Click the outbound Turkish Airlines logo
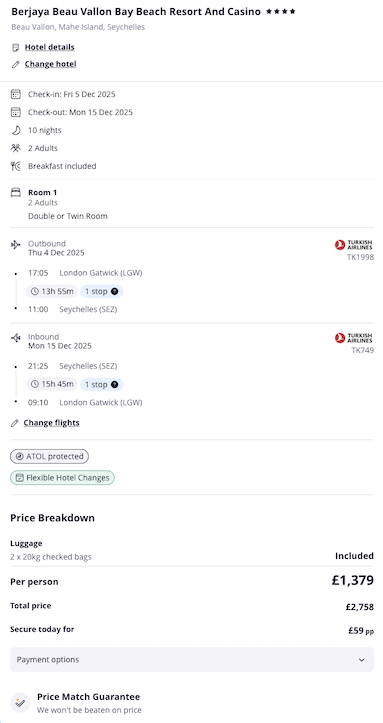 [x=354, y=245]
